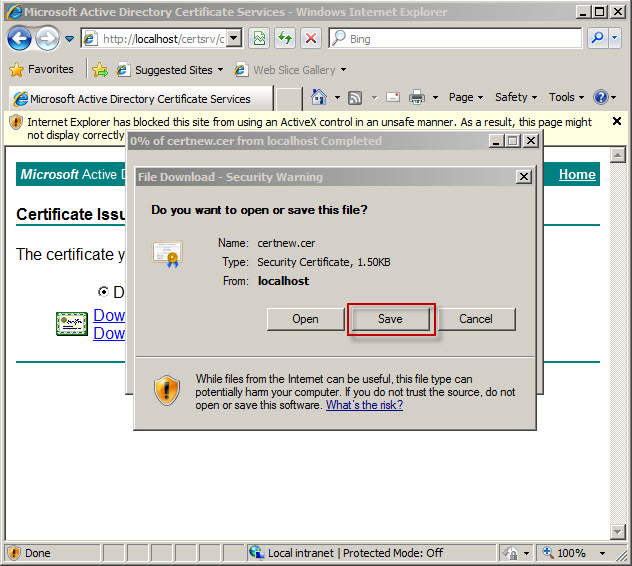The width and height of the screenshot is (632, 566).
Task: Click the information bar shield icon
Action: point(16,122)
